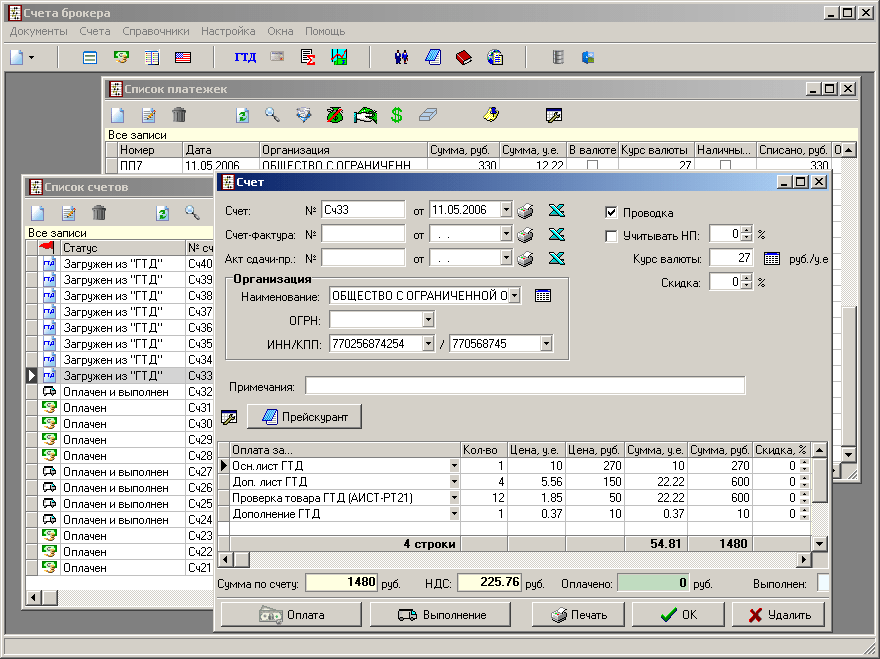
Task: Toggle the В валюте checkbox for payment ПП7
Action: (592, 165)
